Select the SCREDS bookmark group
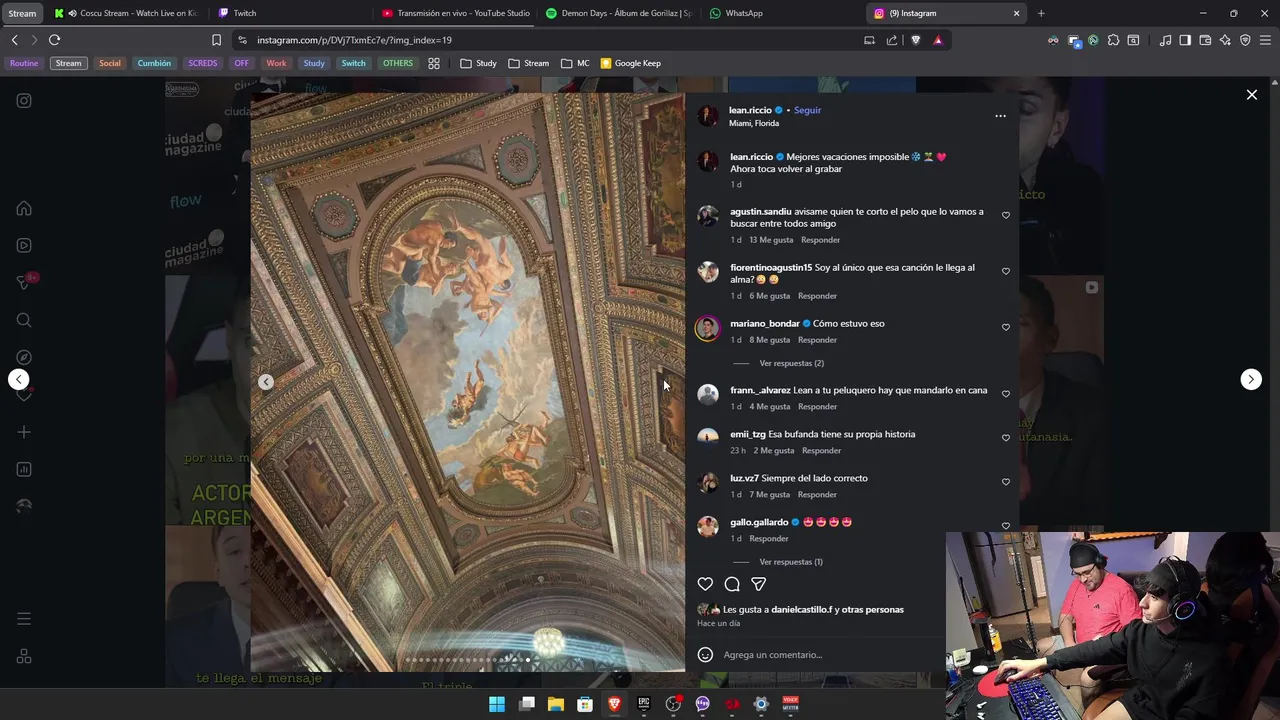The height and width of the screenshot is (720, 1280). click(202, 63)
